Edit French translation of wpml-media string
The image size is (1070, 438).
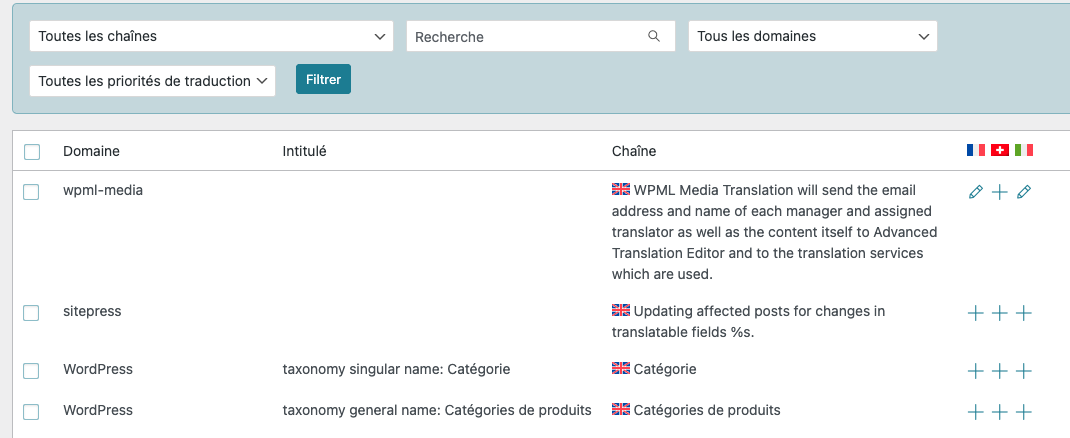pos(976,192)
